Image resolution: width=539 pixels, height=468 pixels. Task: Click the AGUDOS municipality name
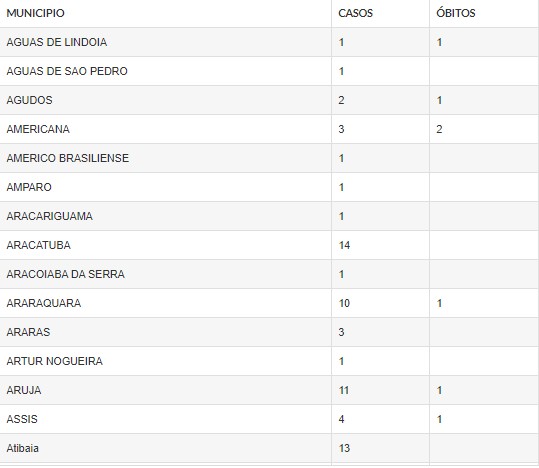(30, 100)
